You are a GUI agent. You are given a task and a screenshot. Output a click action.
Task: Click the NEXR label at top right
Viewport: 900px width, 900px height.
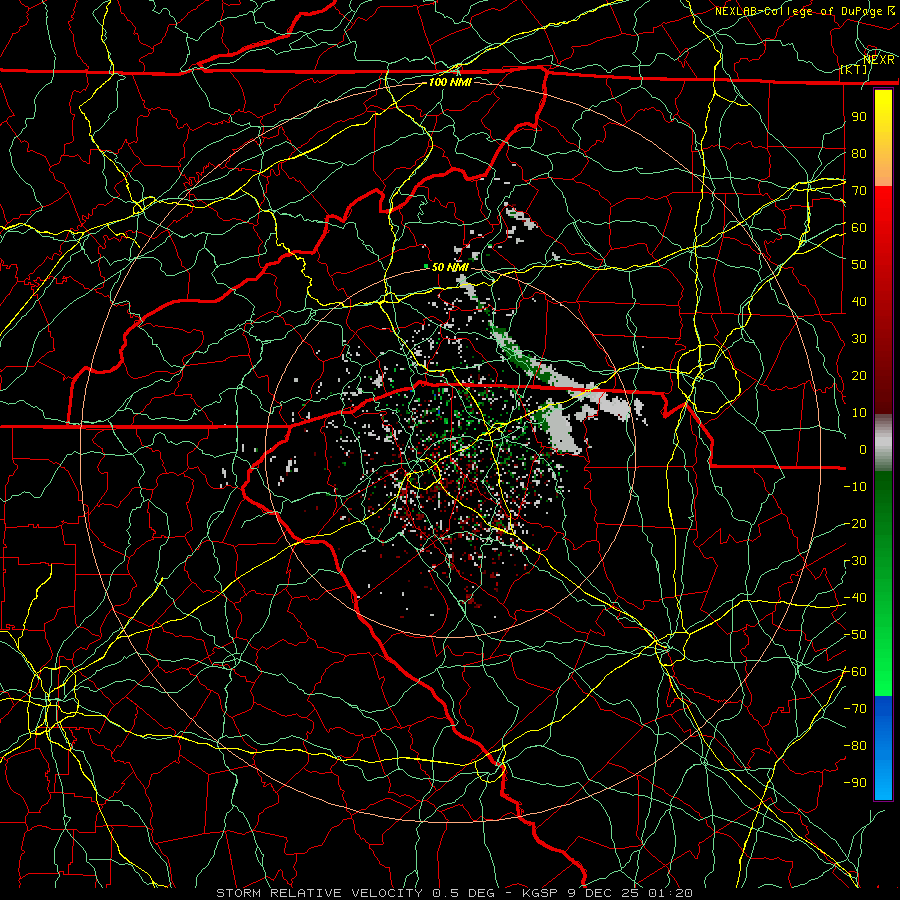point(879,60)
